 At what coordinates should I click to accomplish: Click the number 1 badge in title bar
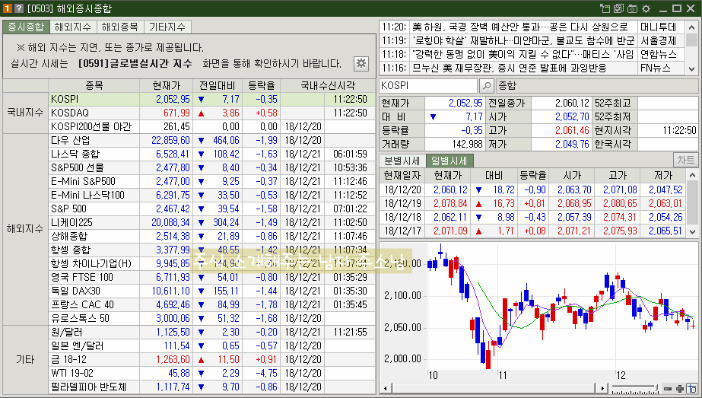[7, 9]
